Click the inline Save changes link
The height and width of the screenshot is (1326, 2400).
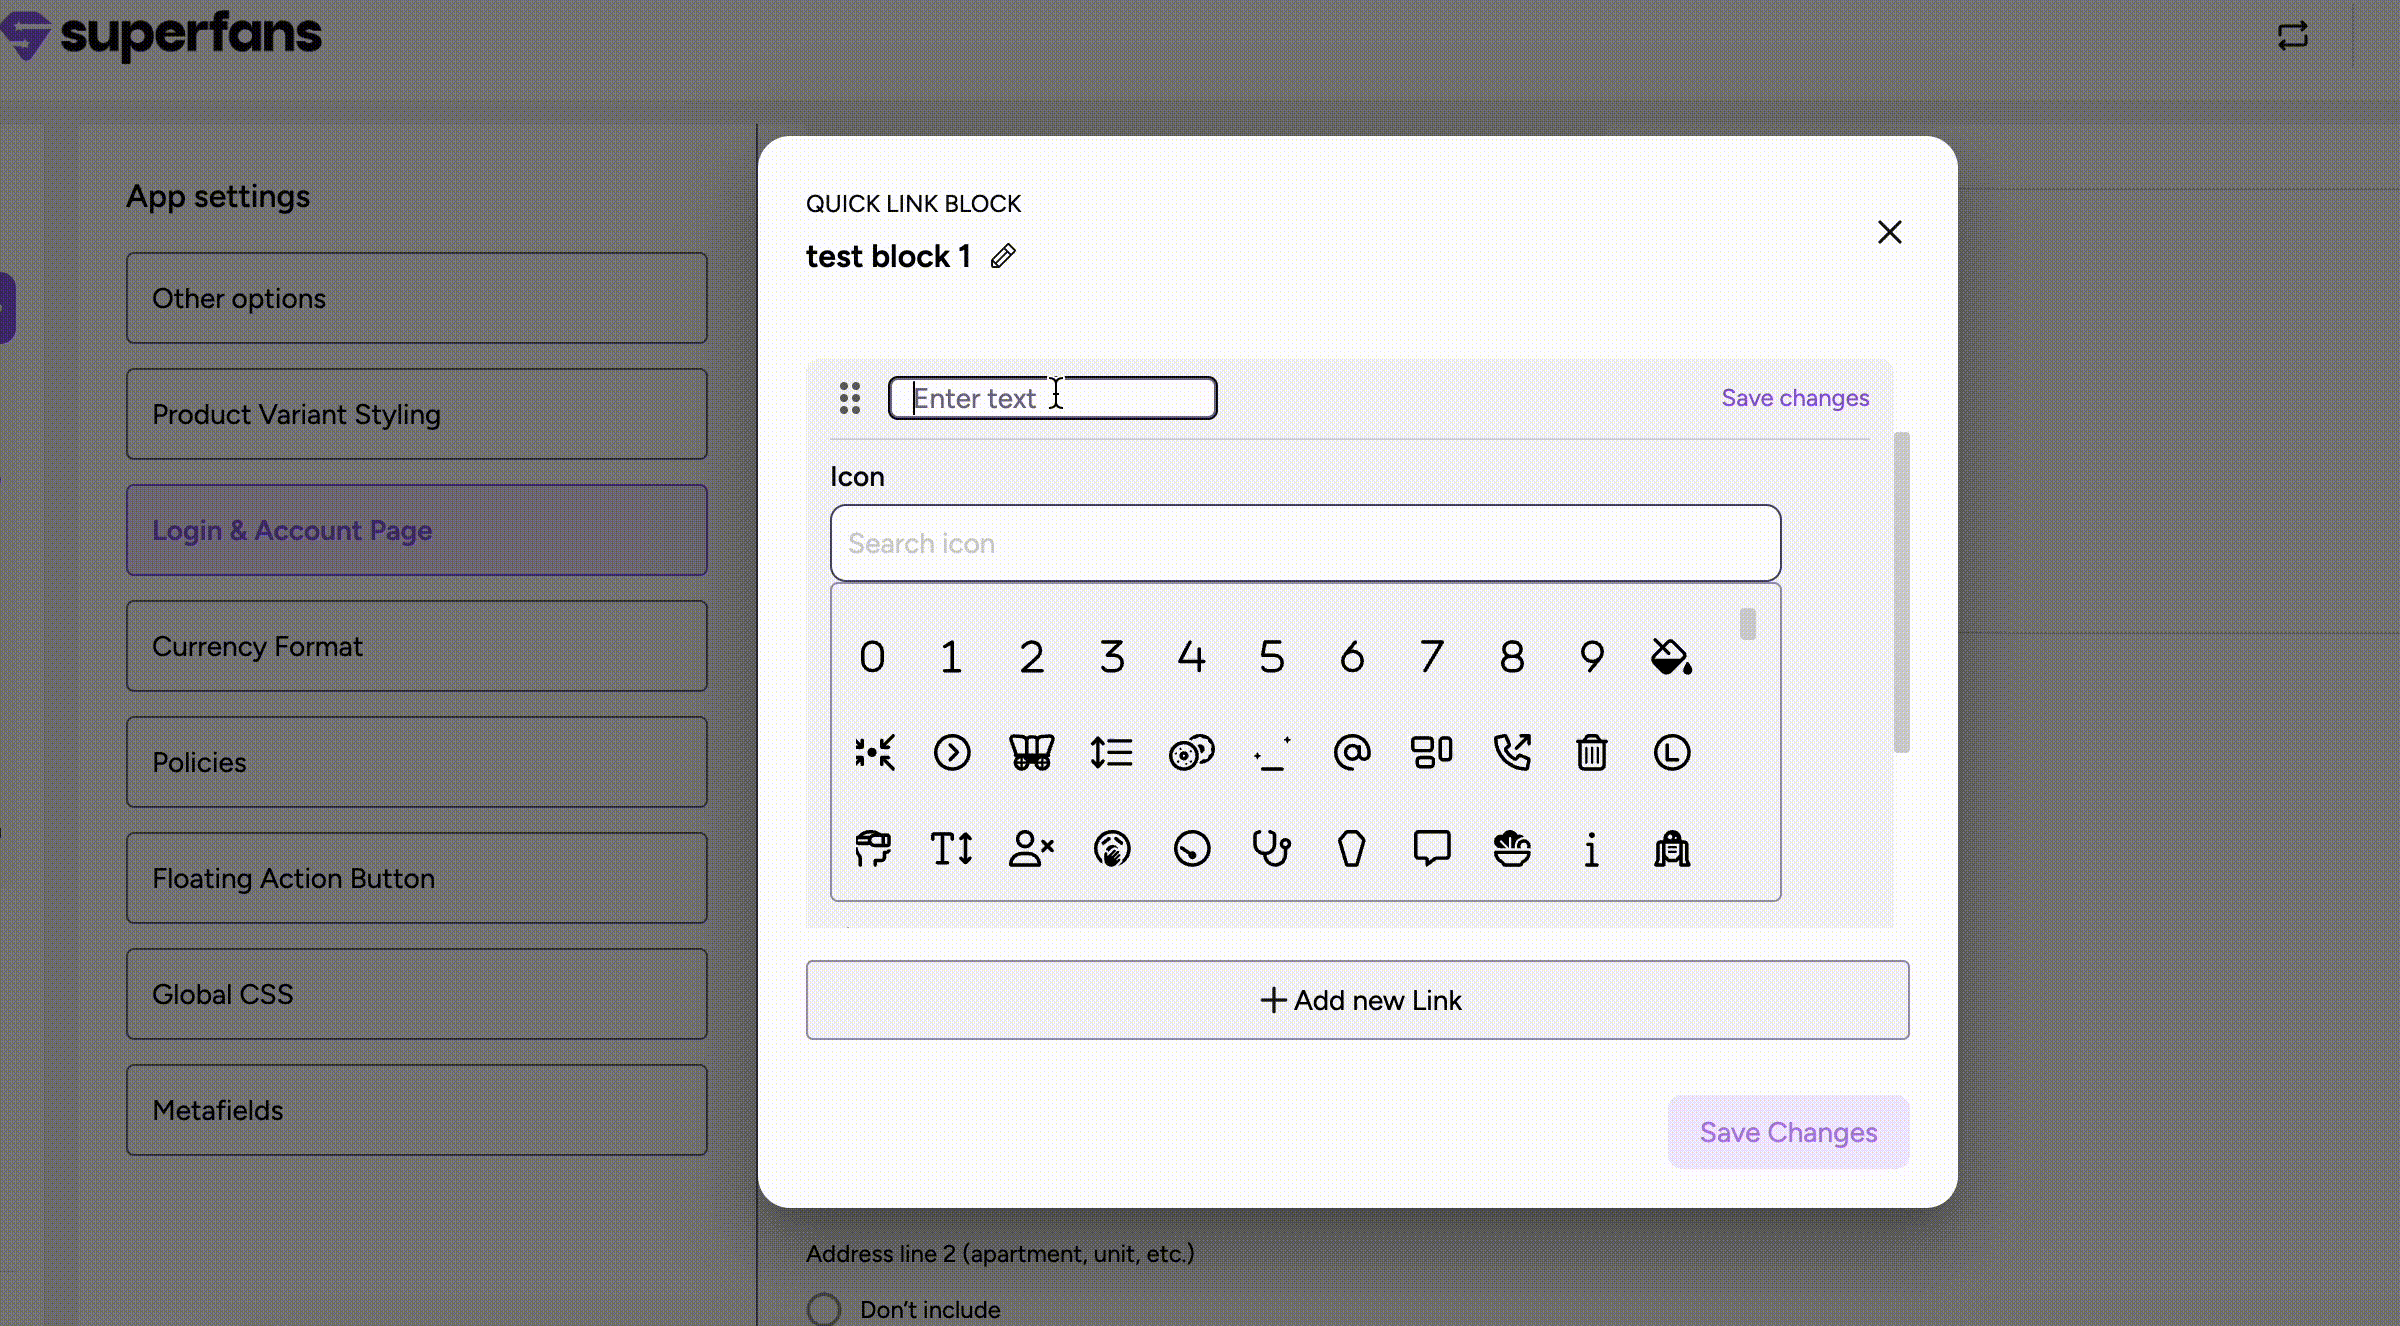1794,398
